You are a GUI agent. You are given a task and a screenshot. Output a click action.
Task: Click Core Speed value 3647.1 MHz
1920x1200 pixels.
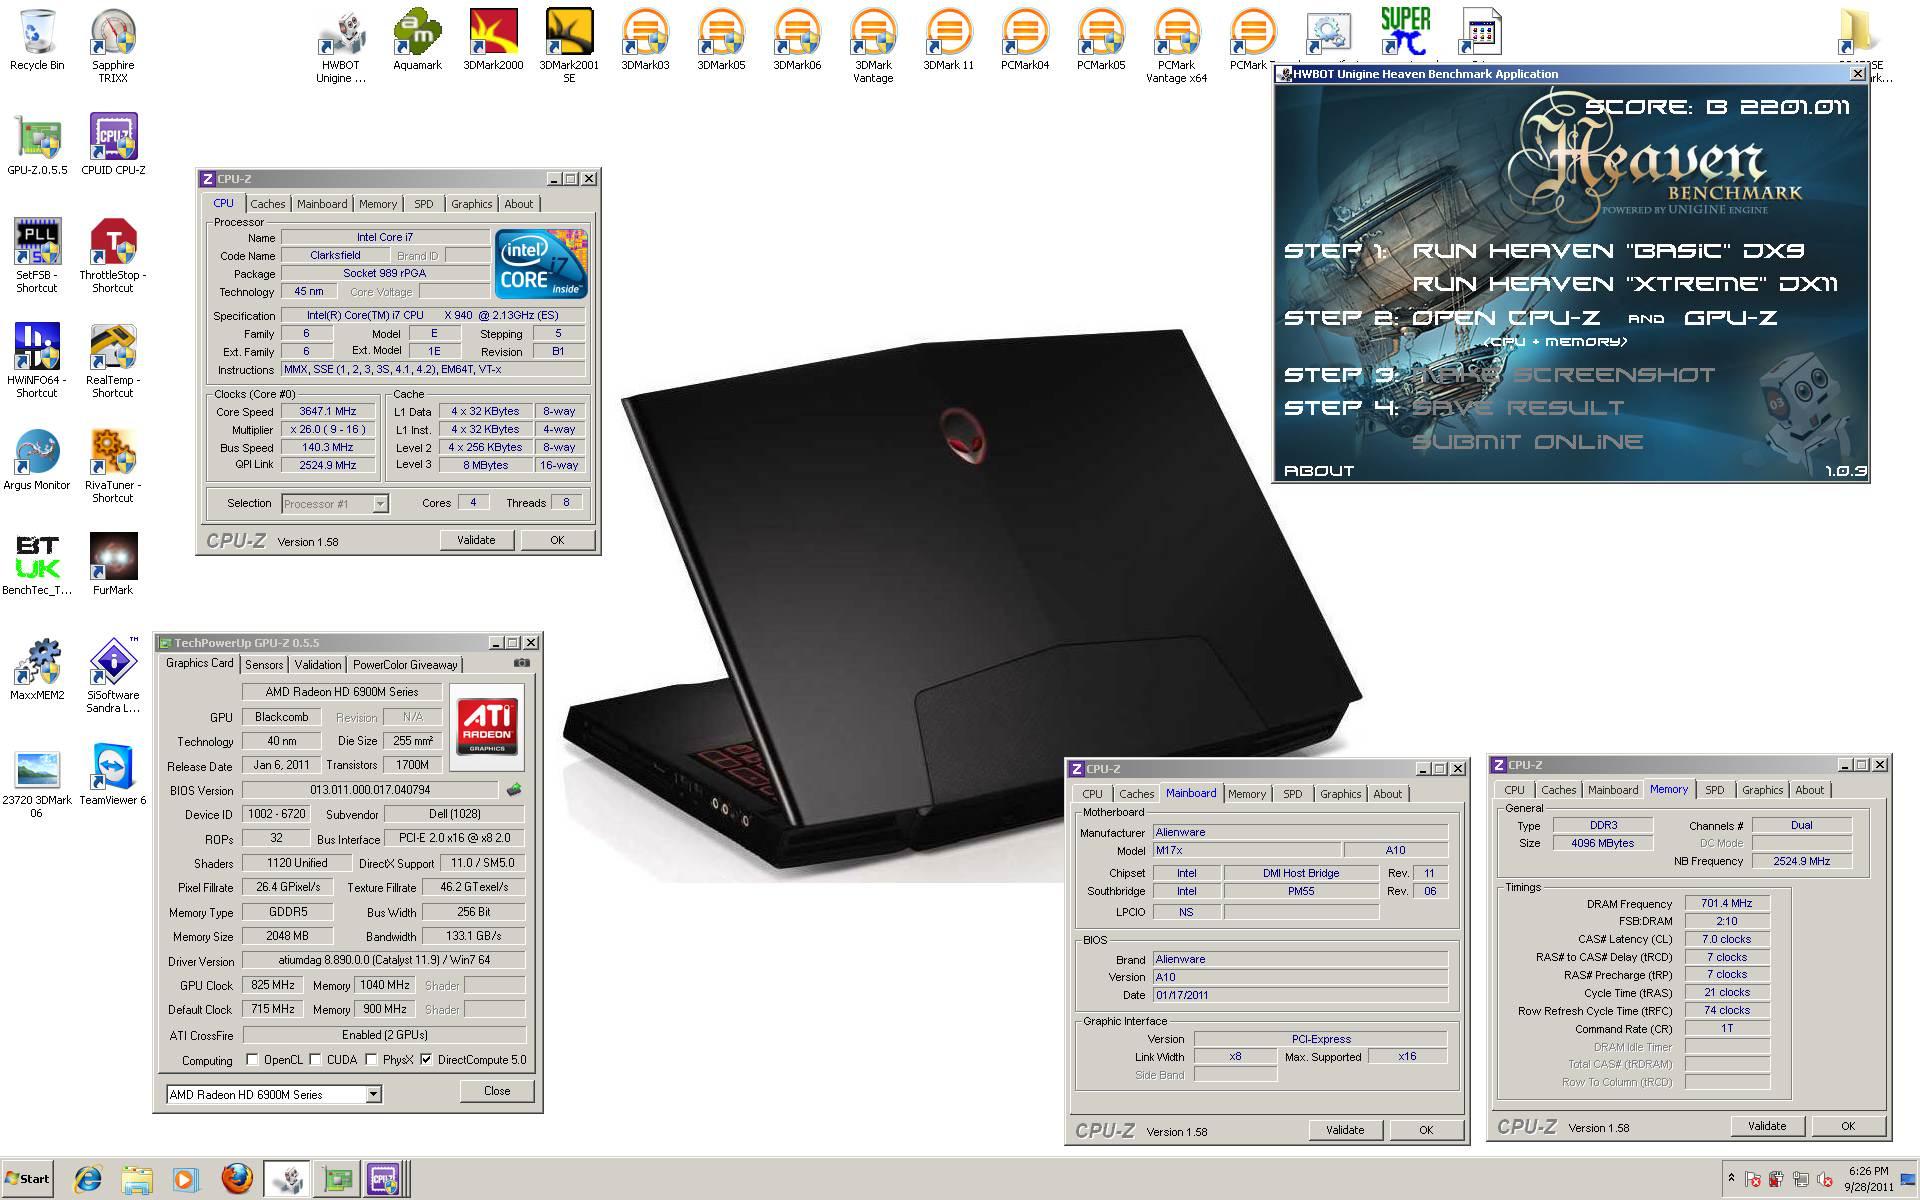coord(328,411)
